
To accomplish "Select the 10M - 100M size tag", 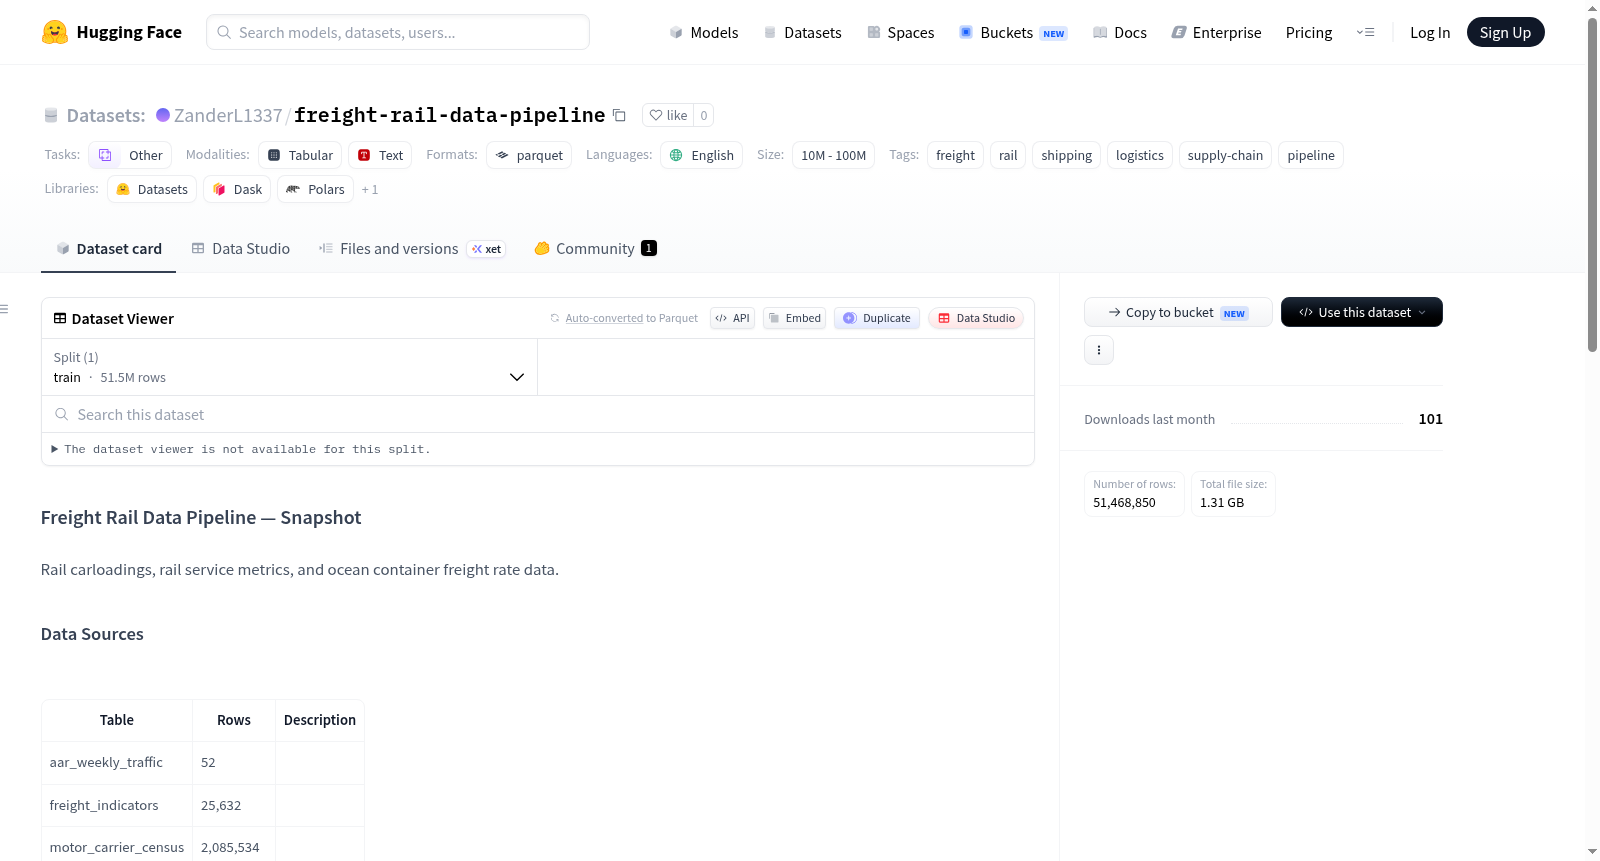I will click(833, 155).
